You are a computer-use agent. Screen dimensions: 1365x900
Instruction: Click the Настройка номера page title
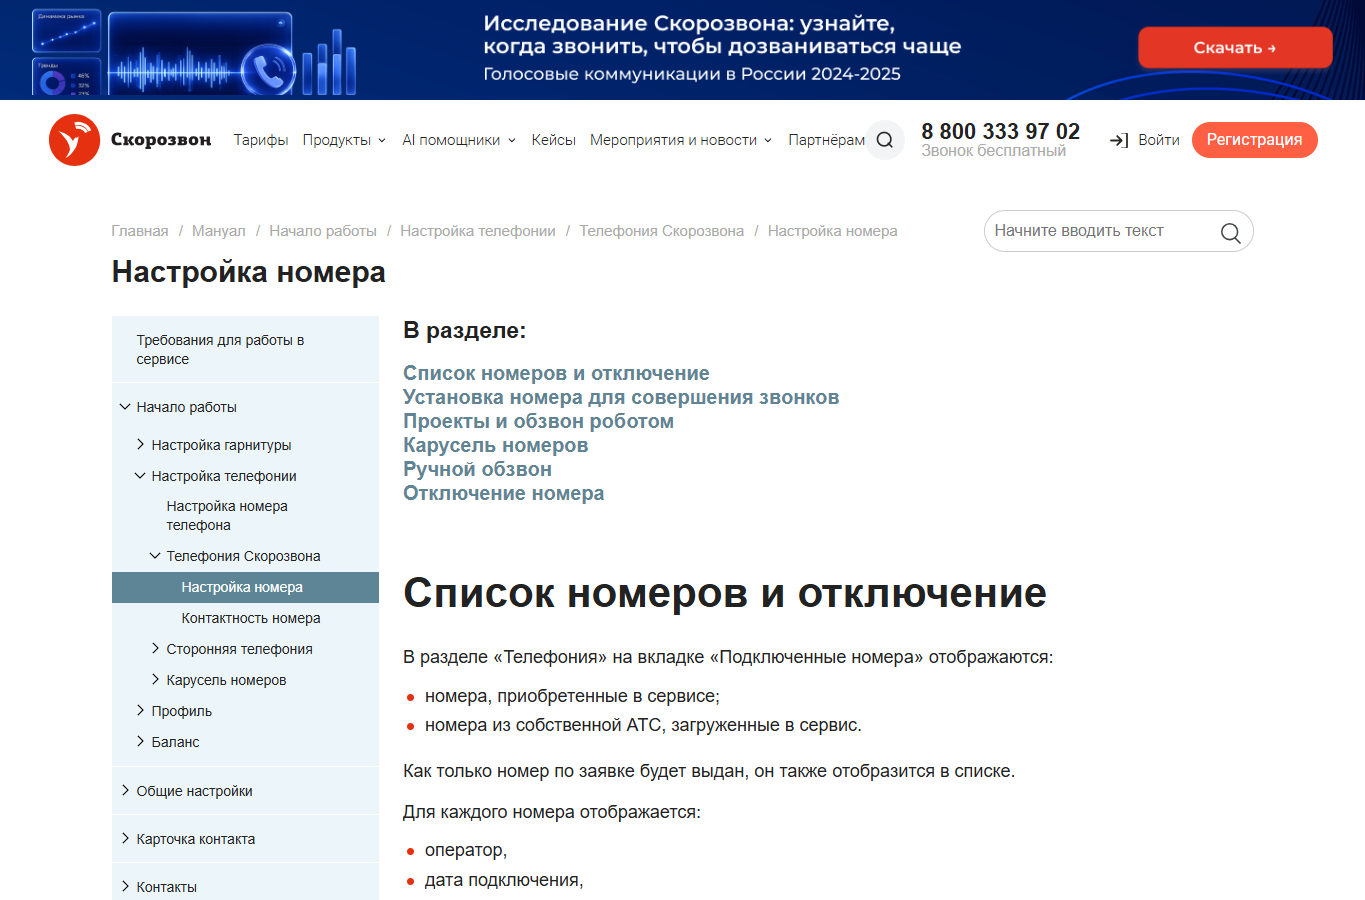(248, 272)
